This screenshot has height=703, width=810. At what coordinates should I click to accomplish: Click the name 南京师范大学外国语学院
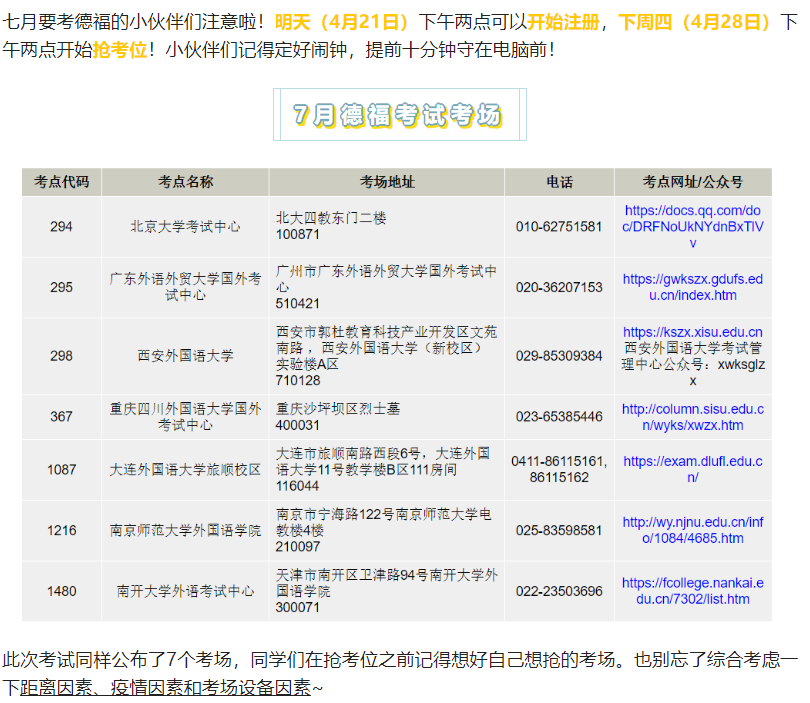[x=185, y=530]
